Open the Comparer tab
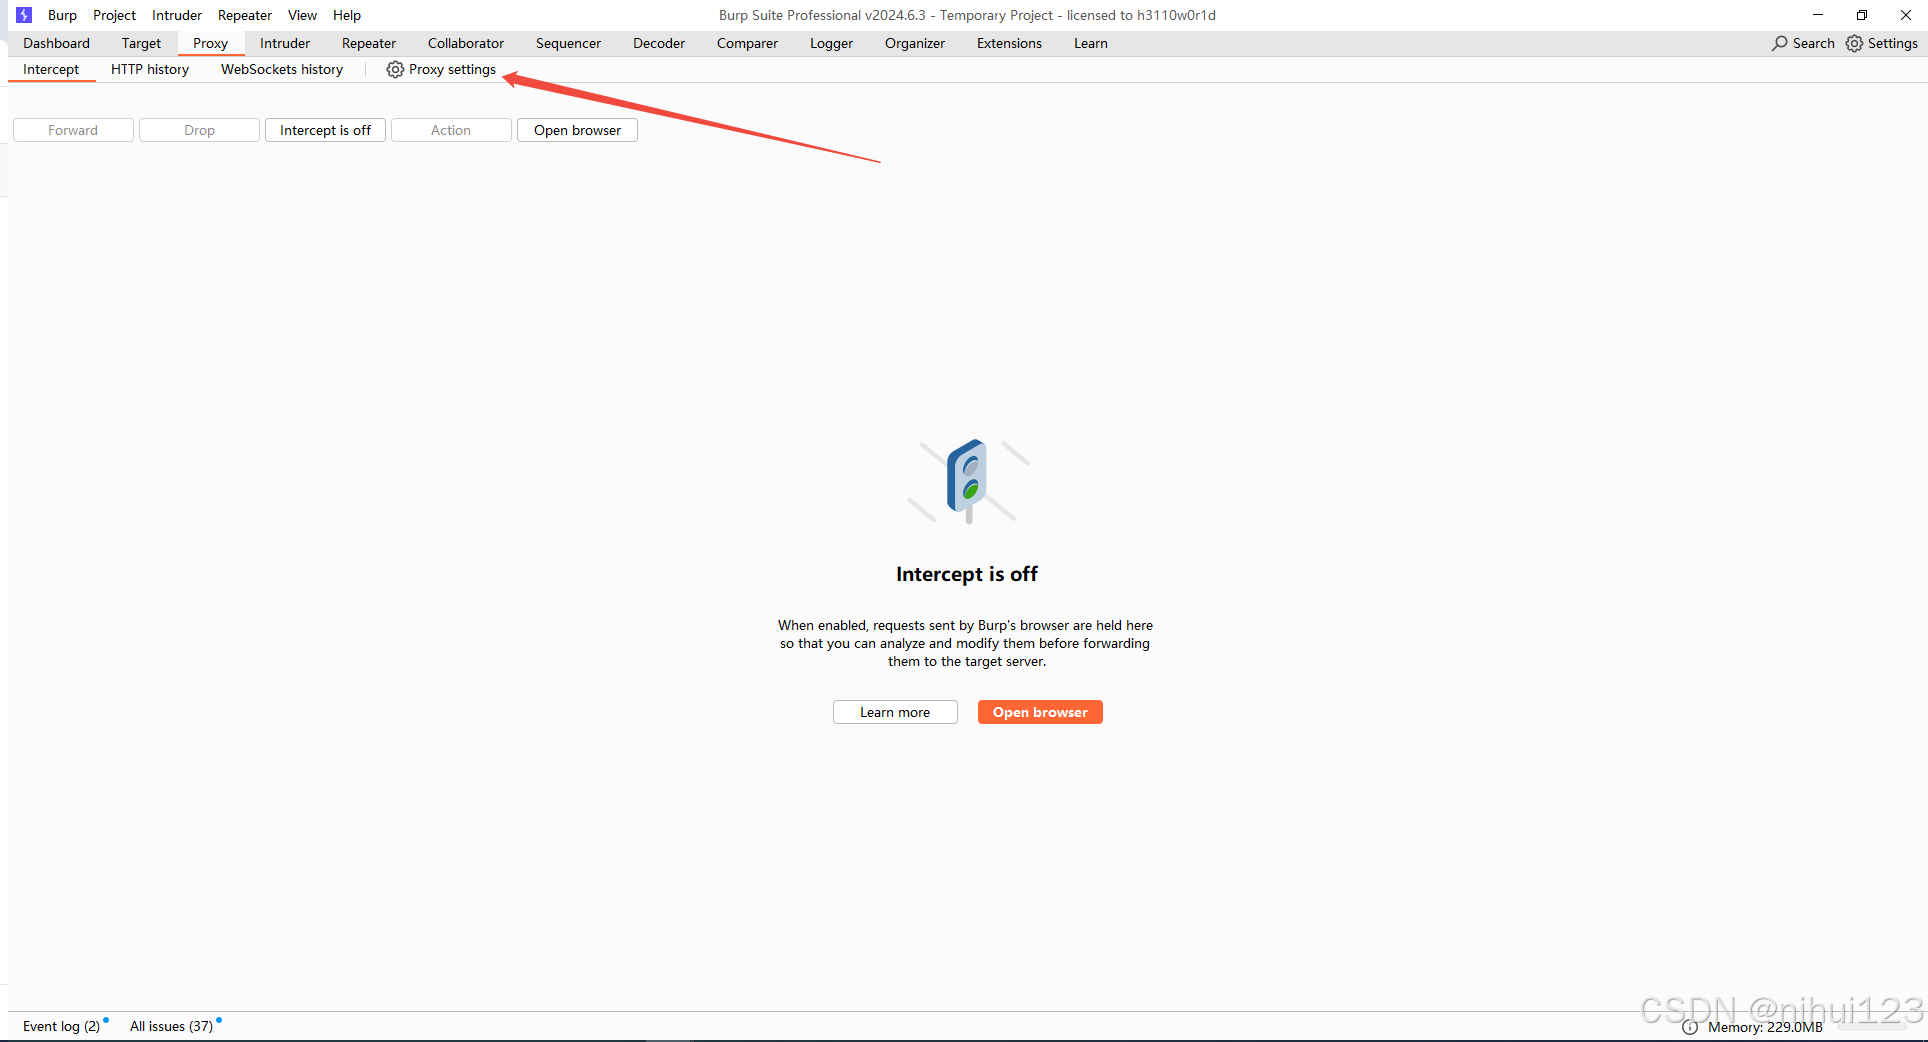This screenshot has width=1928, height=1042. click(747, 43)
